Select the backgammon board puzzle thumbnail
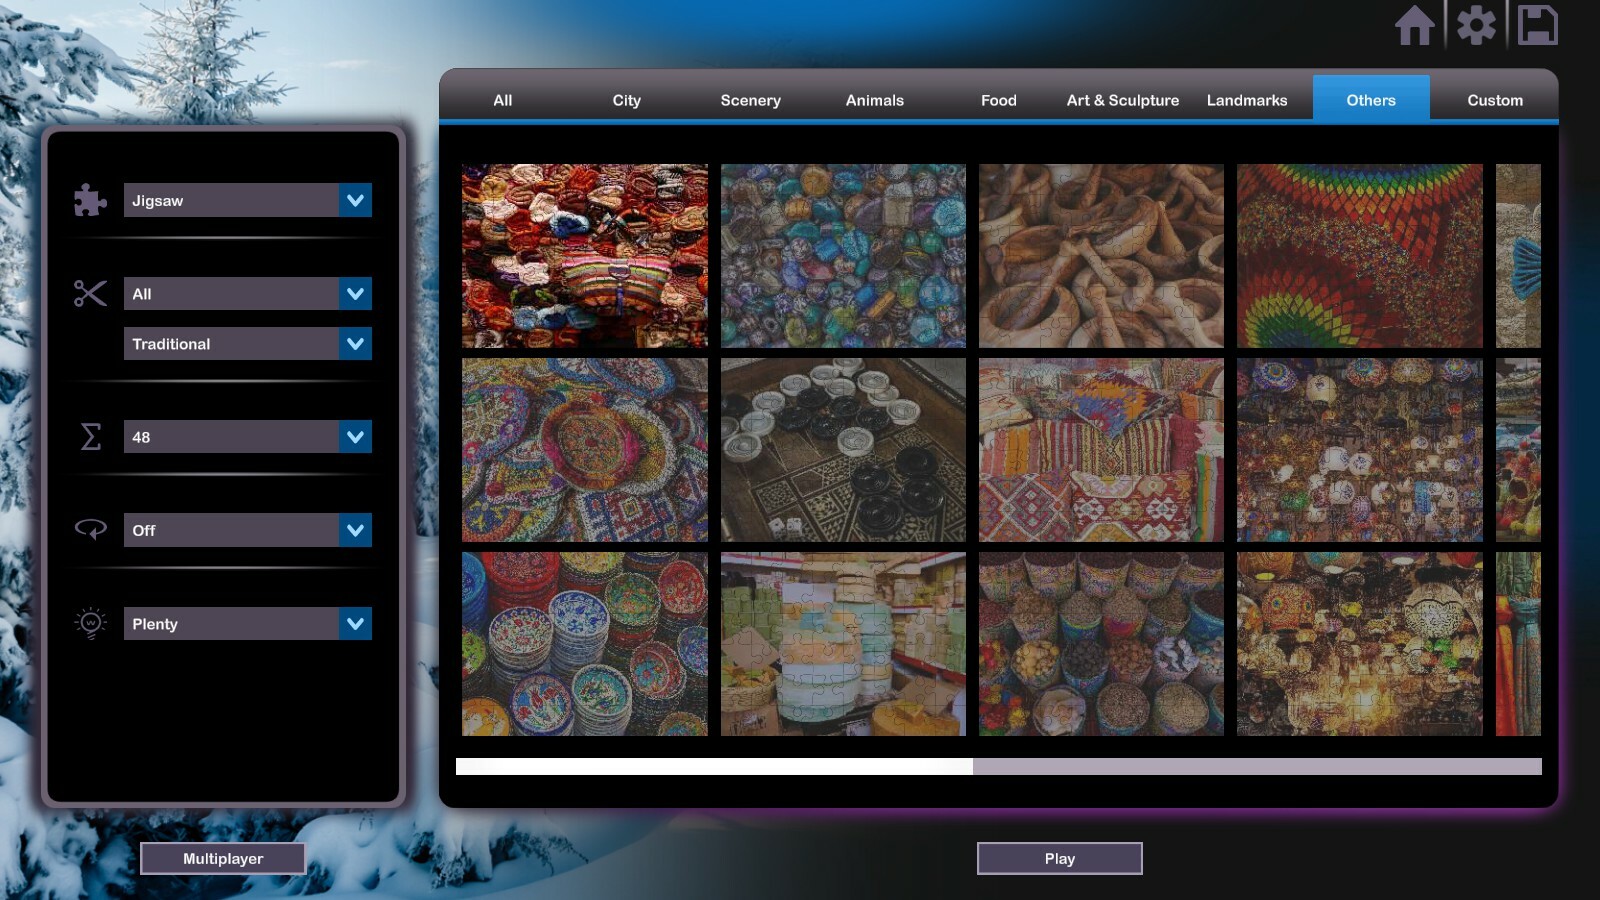The image size is (1600, 900). pos(843,450)
